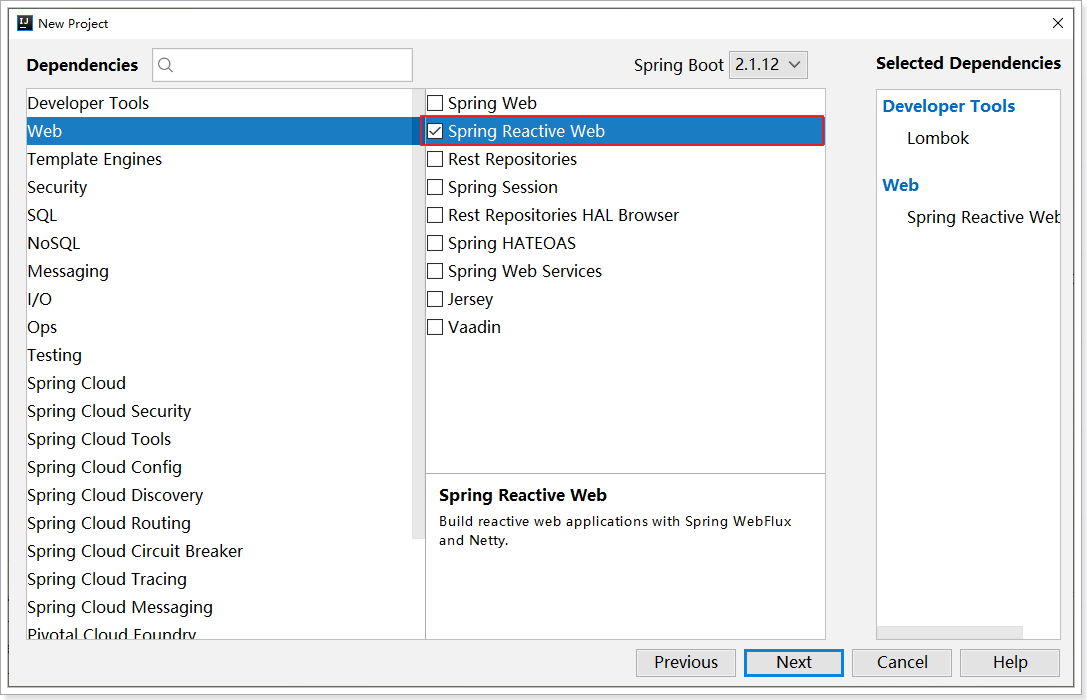Select Spring Cloud Messaging category
This screenshot has width=1087, height=700.
(x=219, y=607)
